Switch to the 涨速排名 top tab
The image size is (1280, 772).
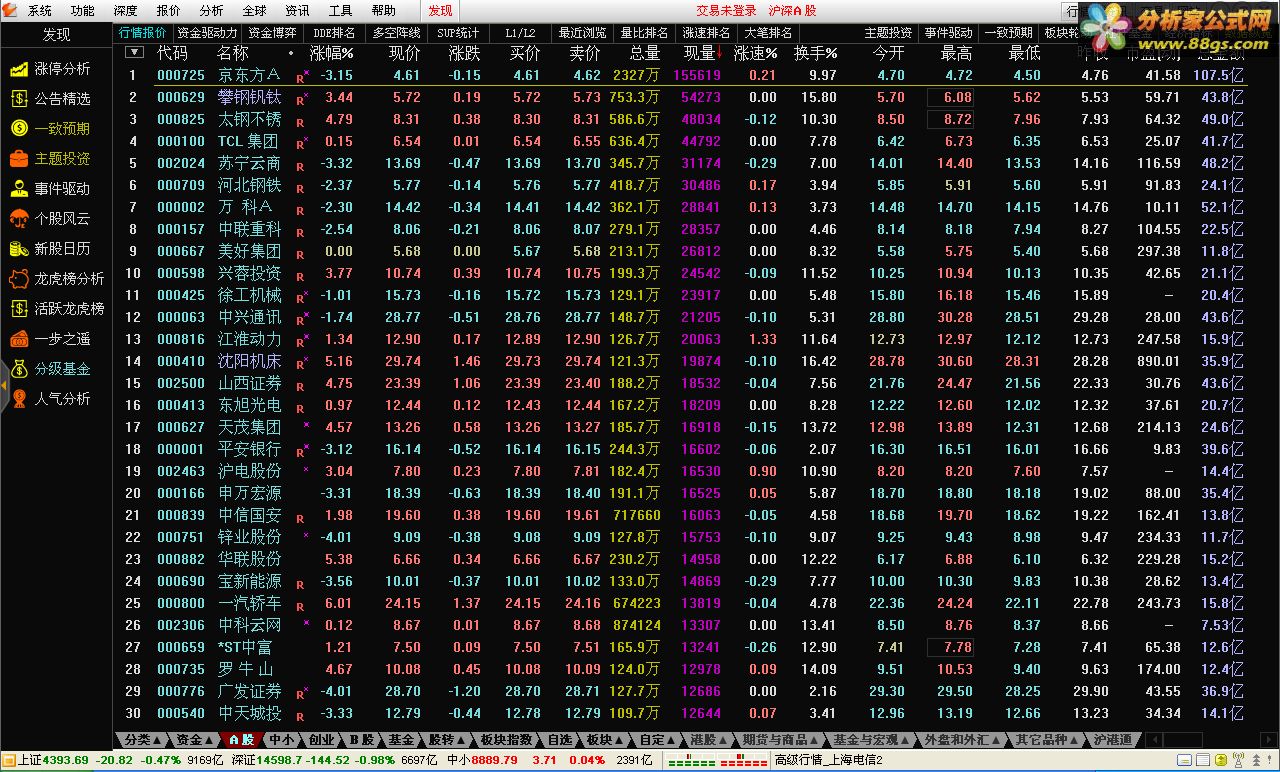pyautogui.click(x=706, y=32)
